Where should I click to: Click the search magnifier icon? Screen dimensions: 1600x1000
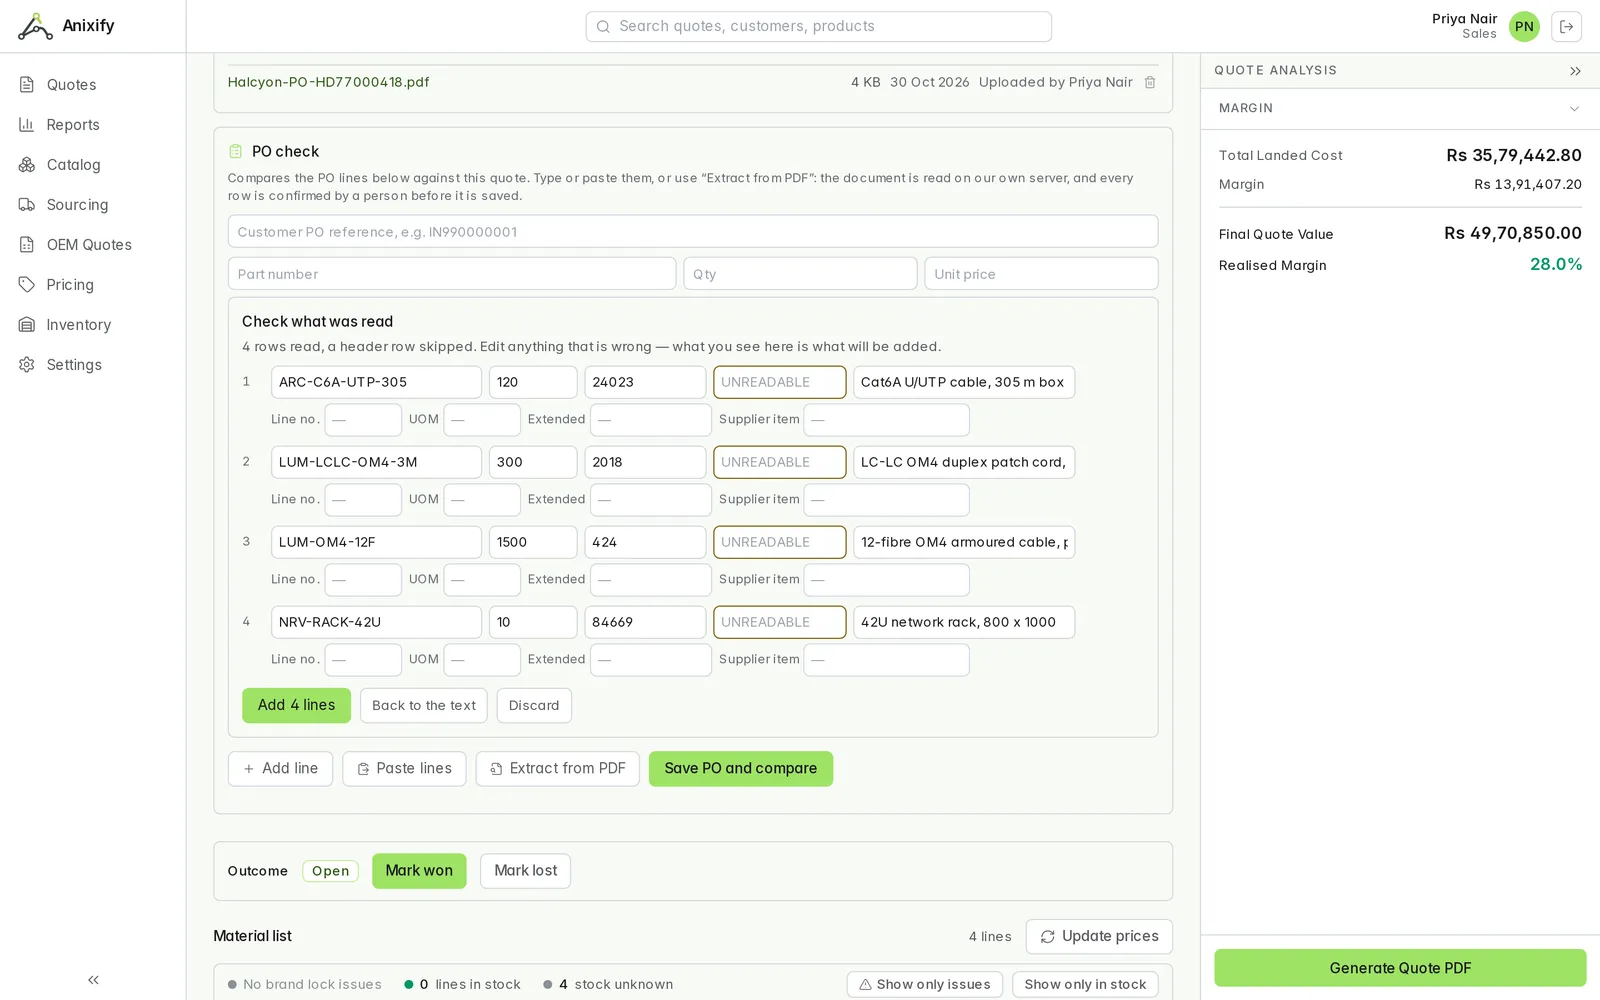pos(603,27)
